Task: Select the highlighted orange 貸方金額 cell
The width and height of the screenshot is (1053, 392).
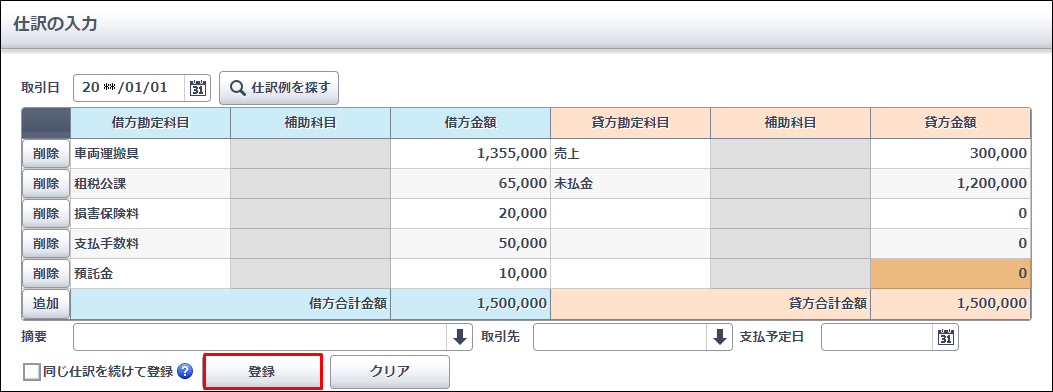Action: coord(950,274)
